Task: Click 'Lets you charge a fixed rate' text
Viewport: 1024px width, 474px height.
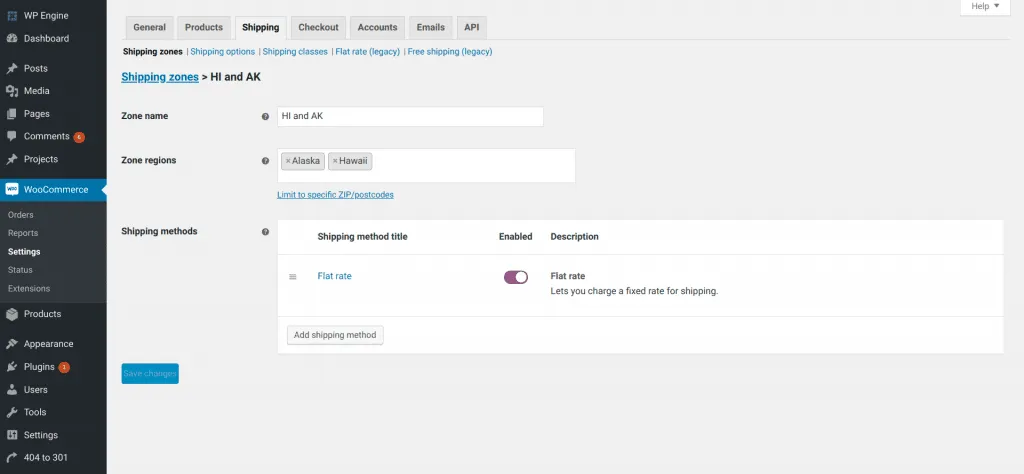Action: (634, 291)
